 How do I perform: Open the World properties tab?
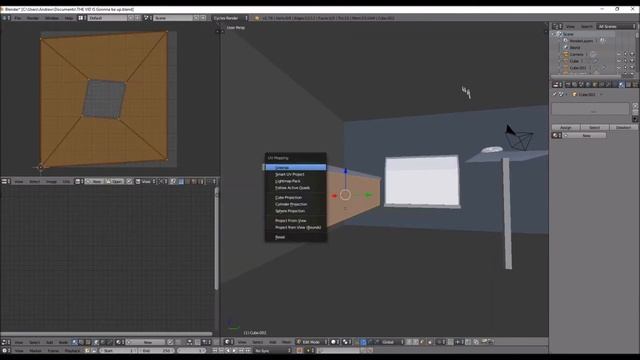588,84
